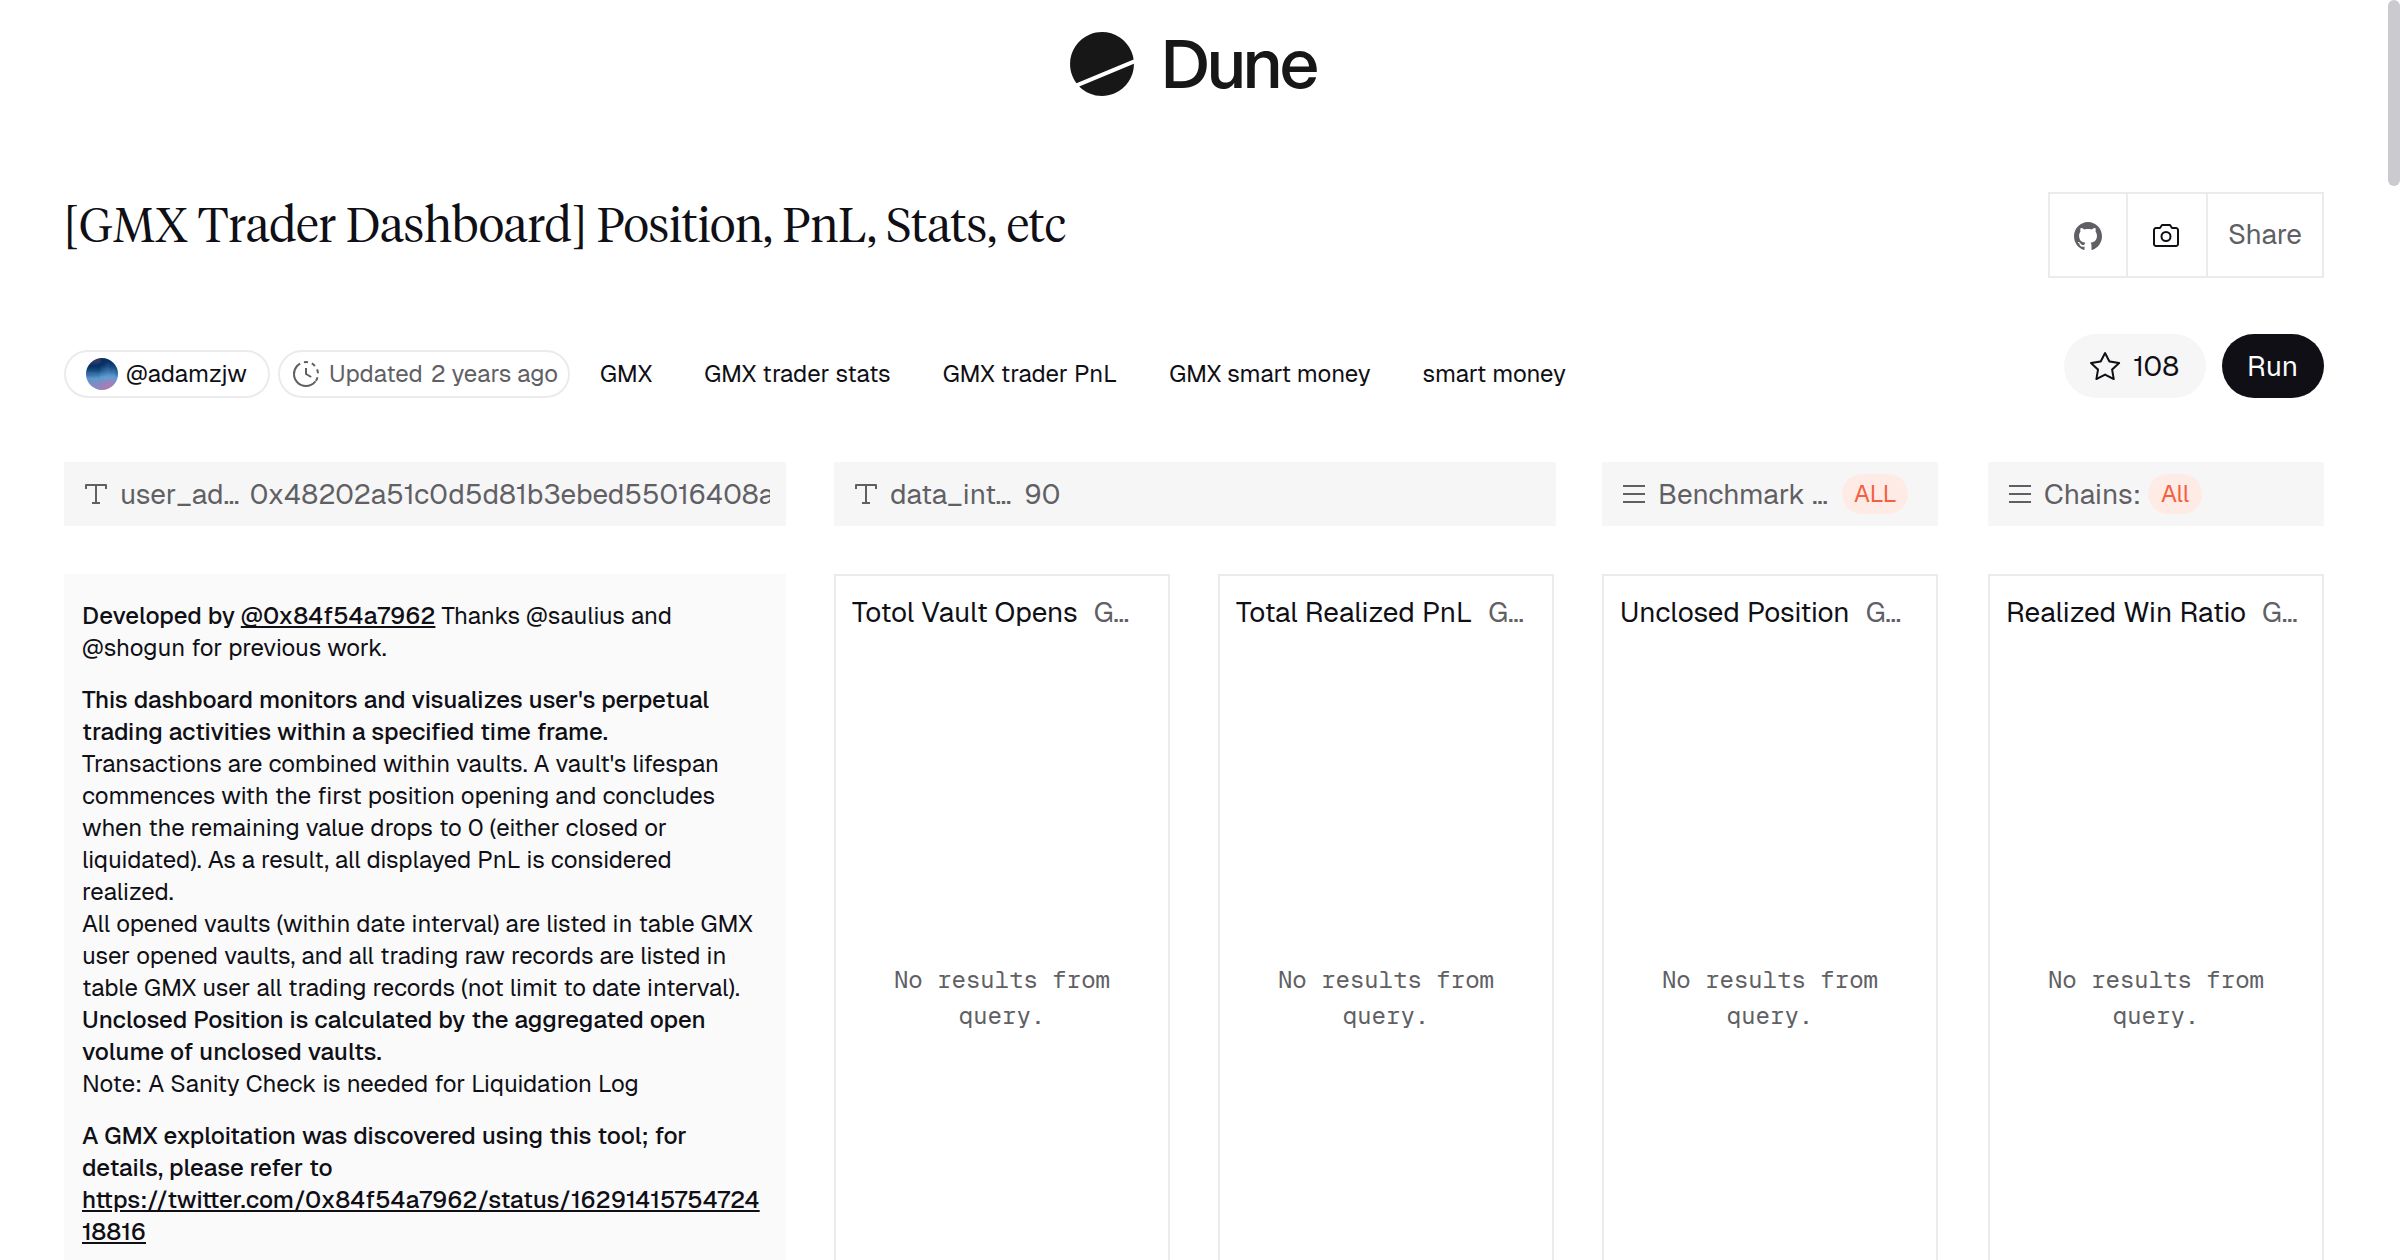
Task: Open the Benchmark ALL dropdown
Action: [1873, 493]
